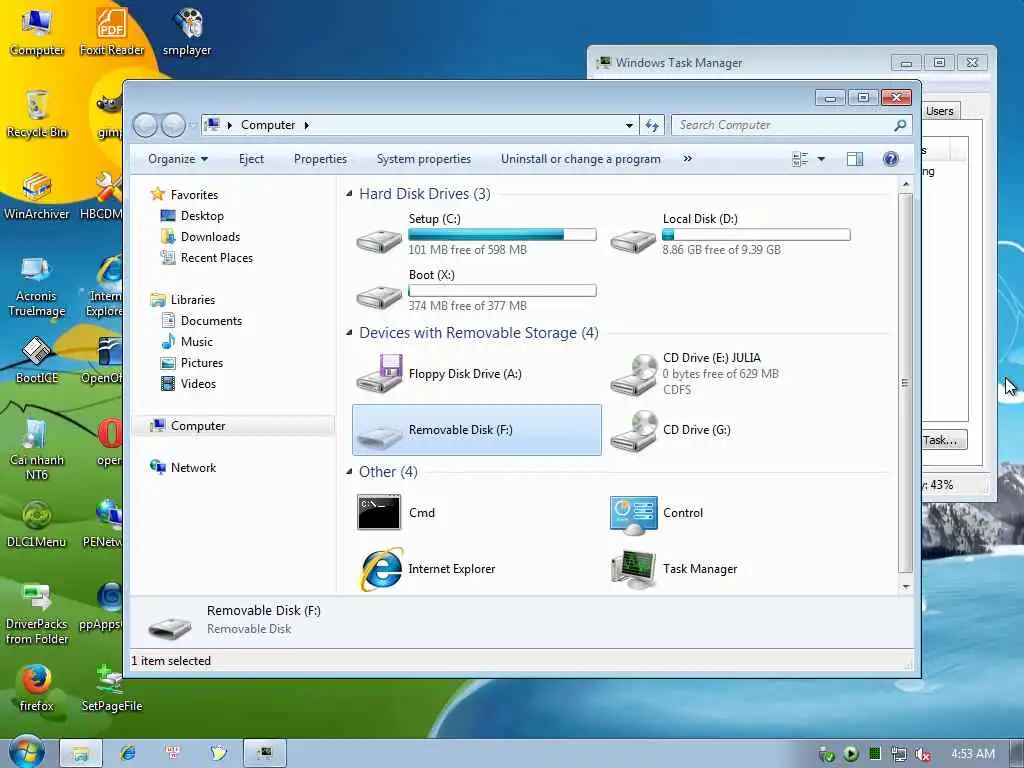This screenshot has height=768, width=1024.
Task: Click the muted volume tray icon
Action: [922, 754]
